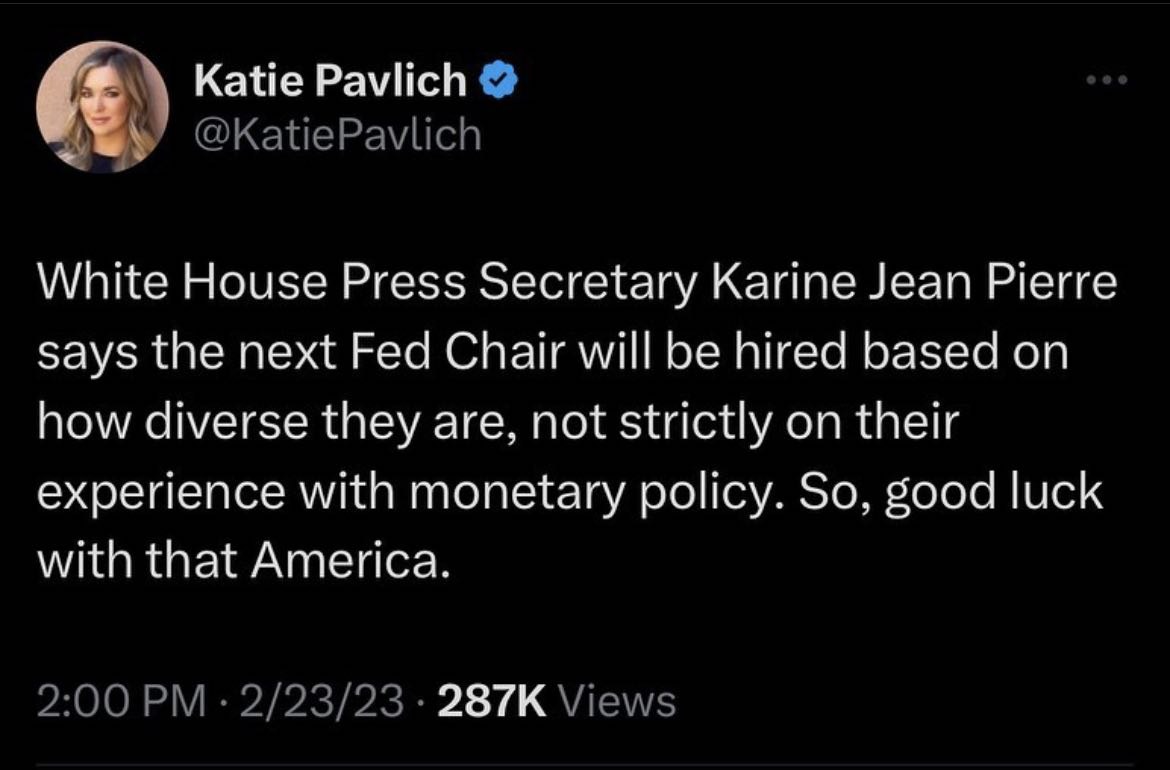Click the final line "with that America."
The image size is (1170, 770).
[244, 560]
